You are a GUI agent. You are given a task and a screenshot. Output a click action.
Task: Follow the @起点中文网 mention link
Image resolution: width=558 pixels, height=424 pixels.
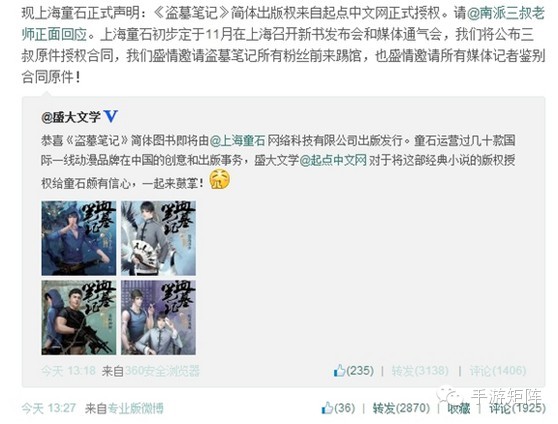tap(333, 160)
